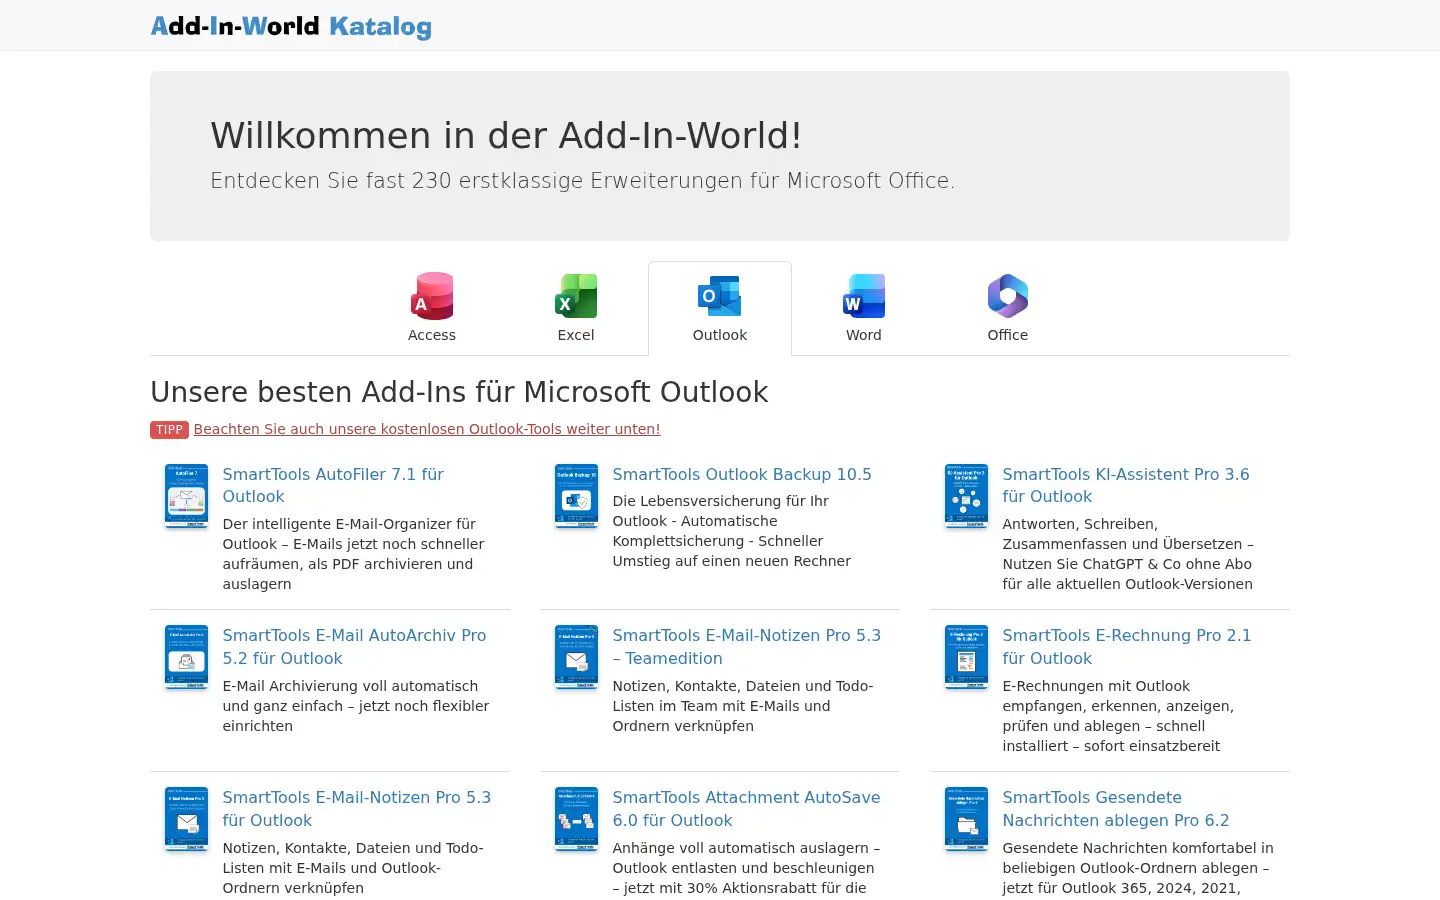Open SmartTools Outlook Backup 10.5 product thumbnail
The width and height of the screenshot is (1440, 900).
click(x=576, y=496)
